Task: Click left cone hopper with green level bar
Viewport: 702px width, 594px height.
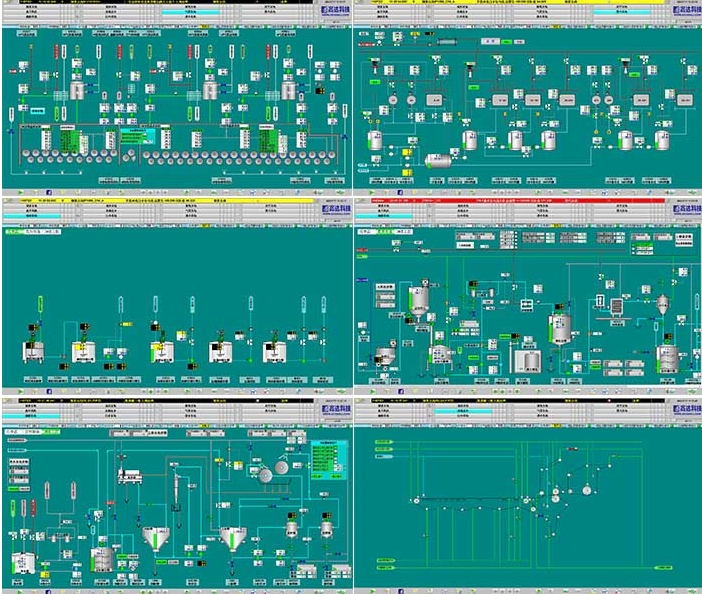Action: click(155, 539)
